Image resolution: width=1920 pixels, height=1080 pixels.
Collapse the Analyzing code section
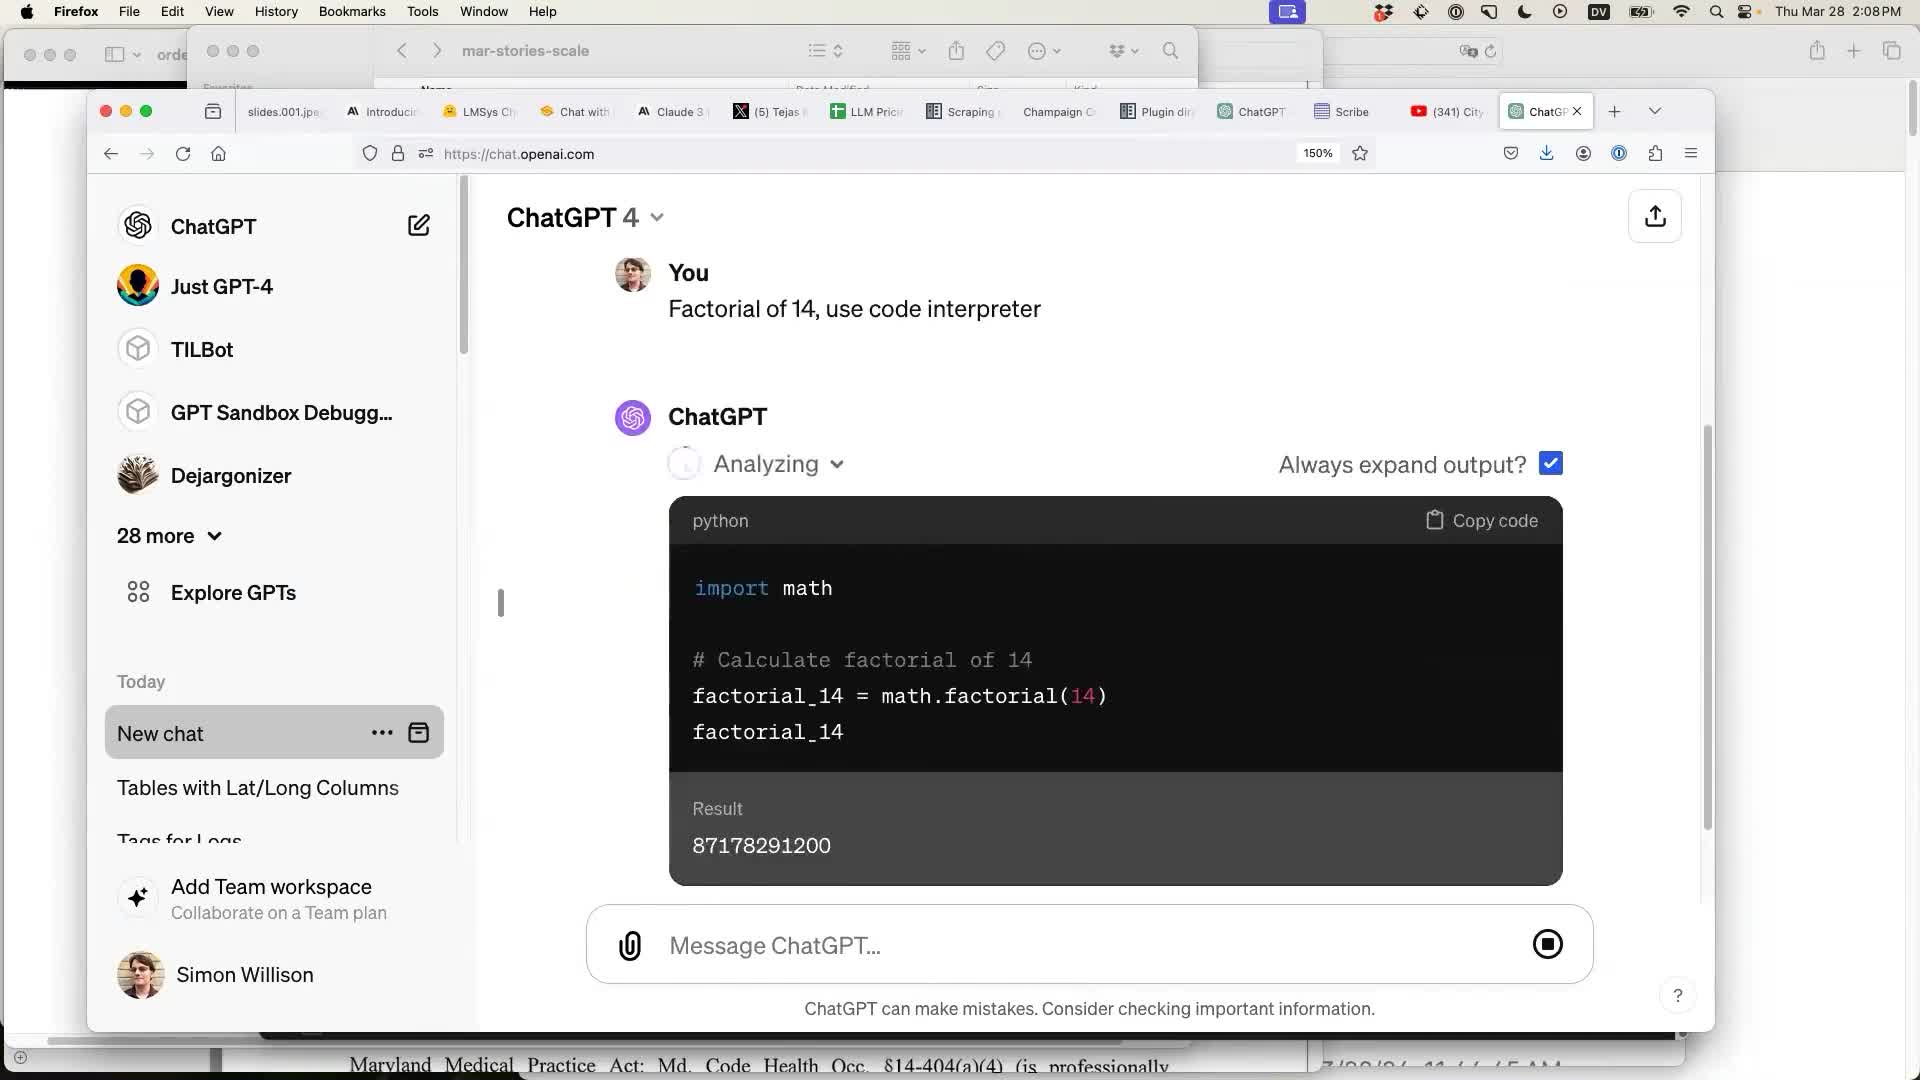click(778, 464)
